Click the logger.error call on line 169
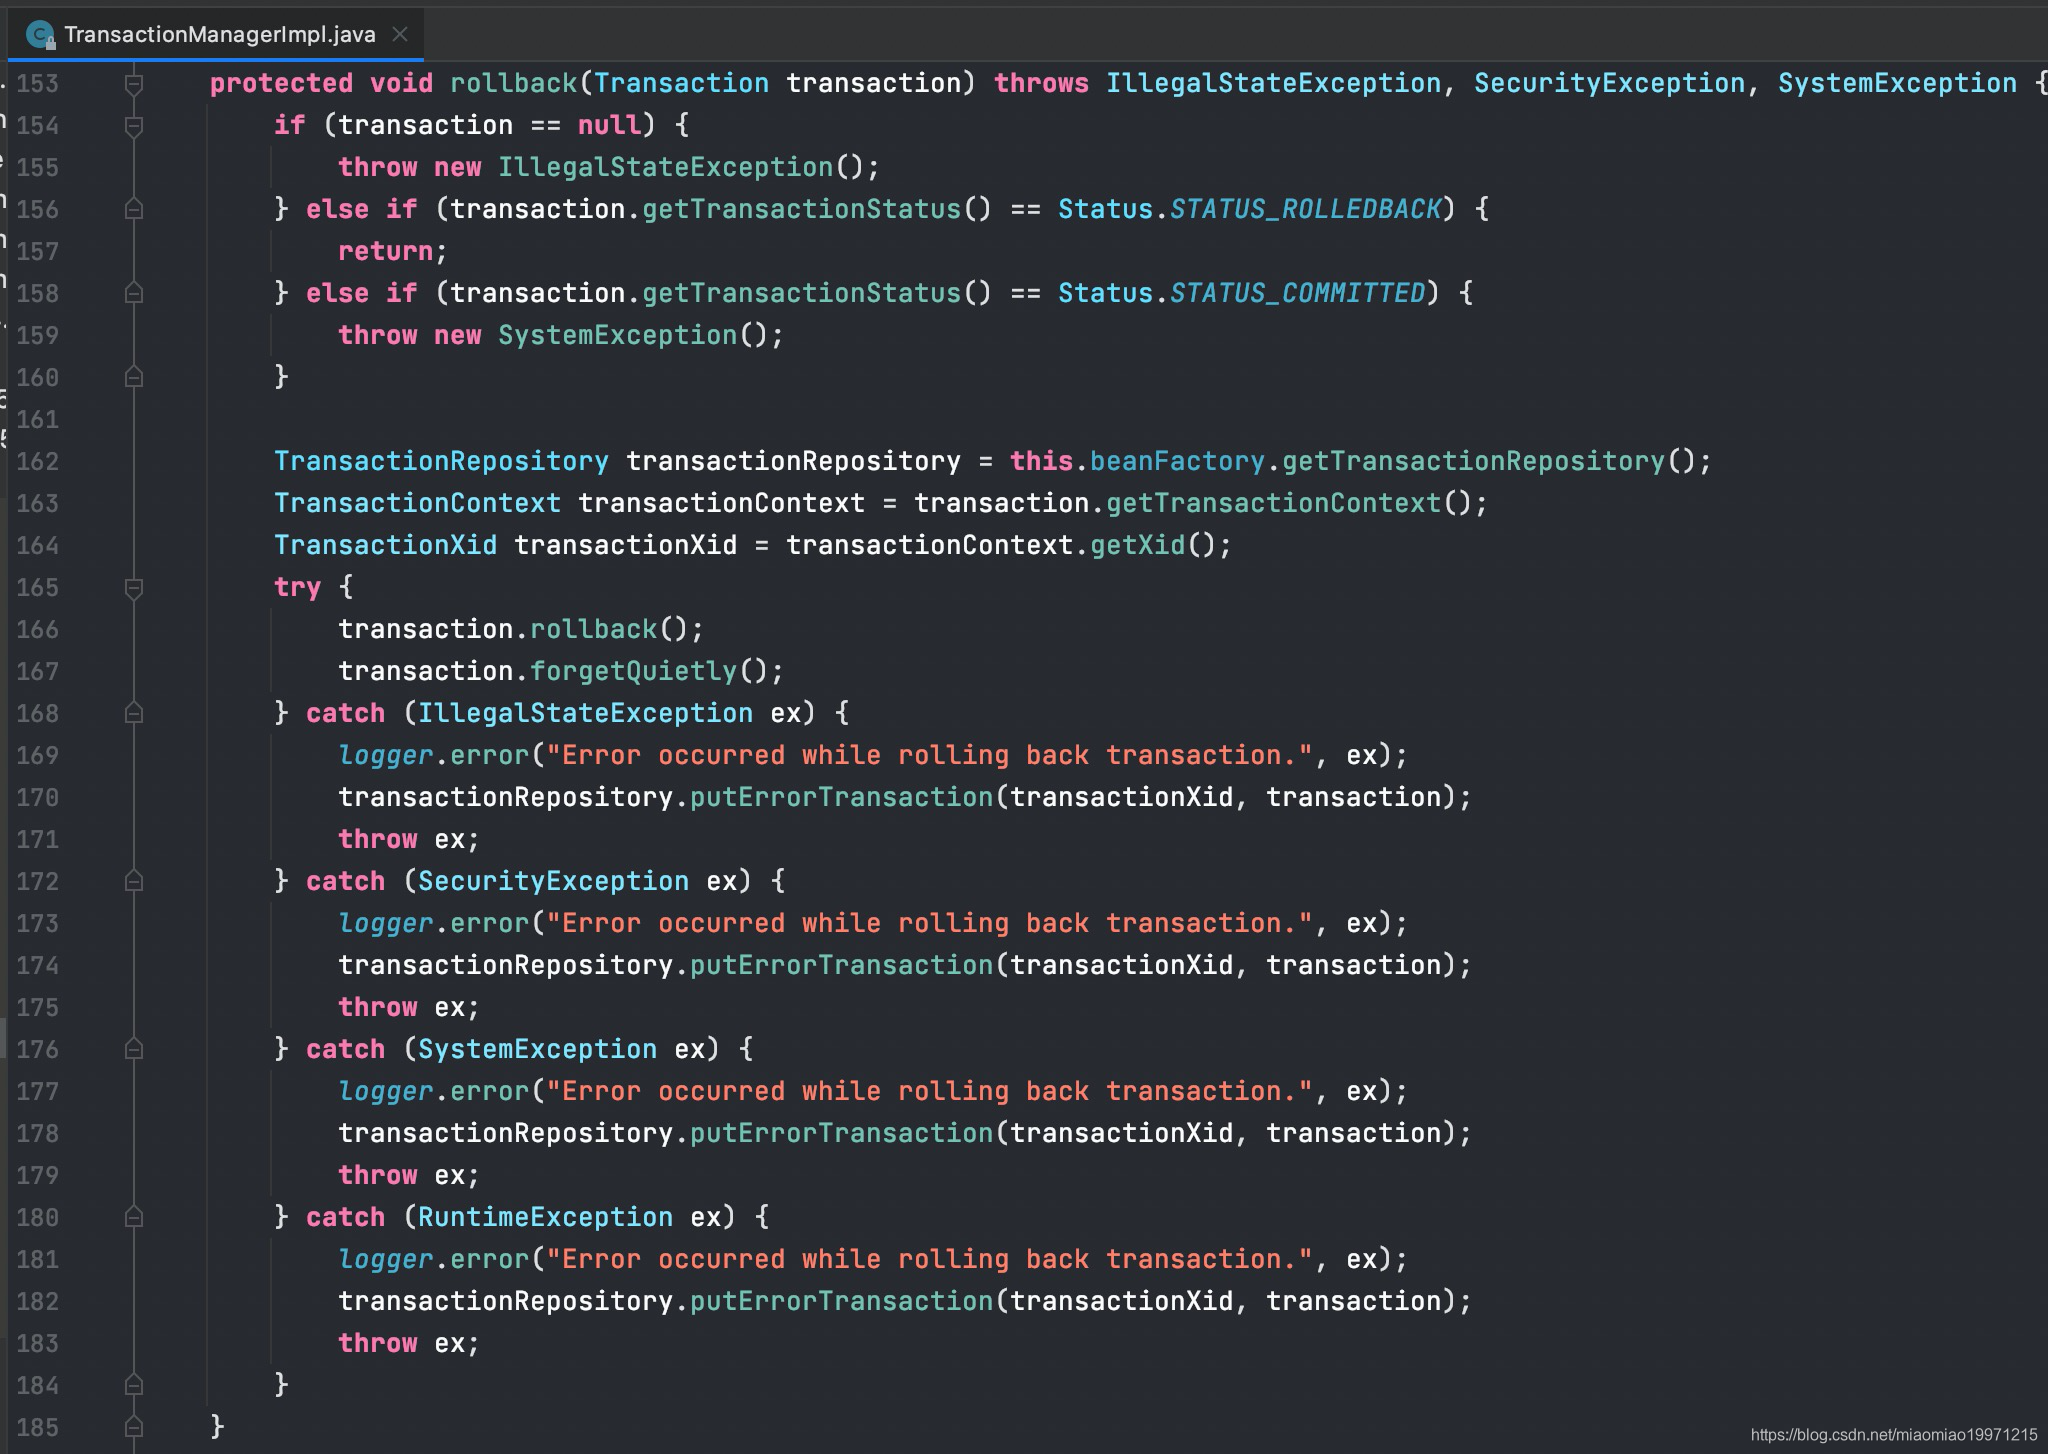 coord(433,755)
